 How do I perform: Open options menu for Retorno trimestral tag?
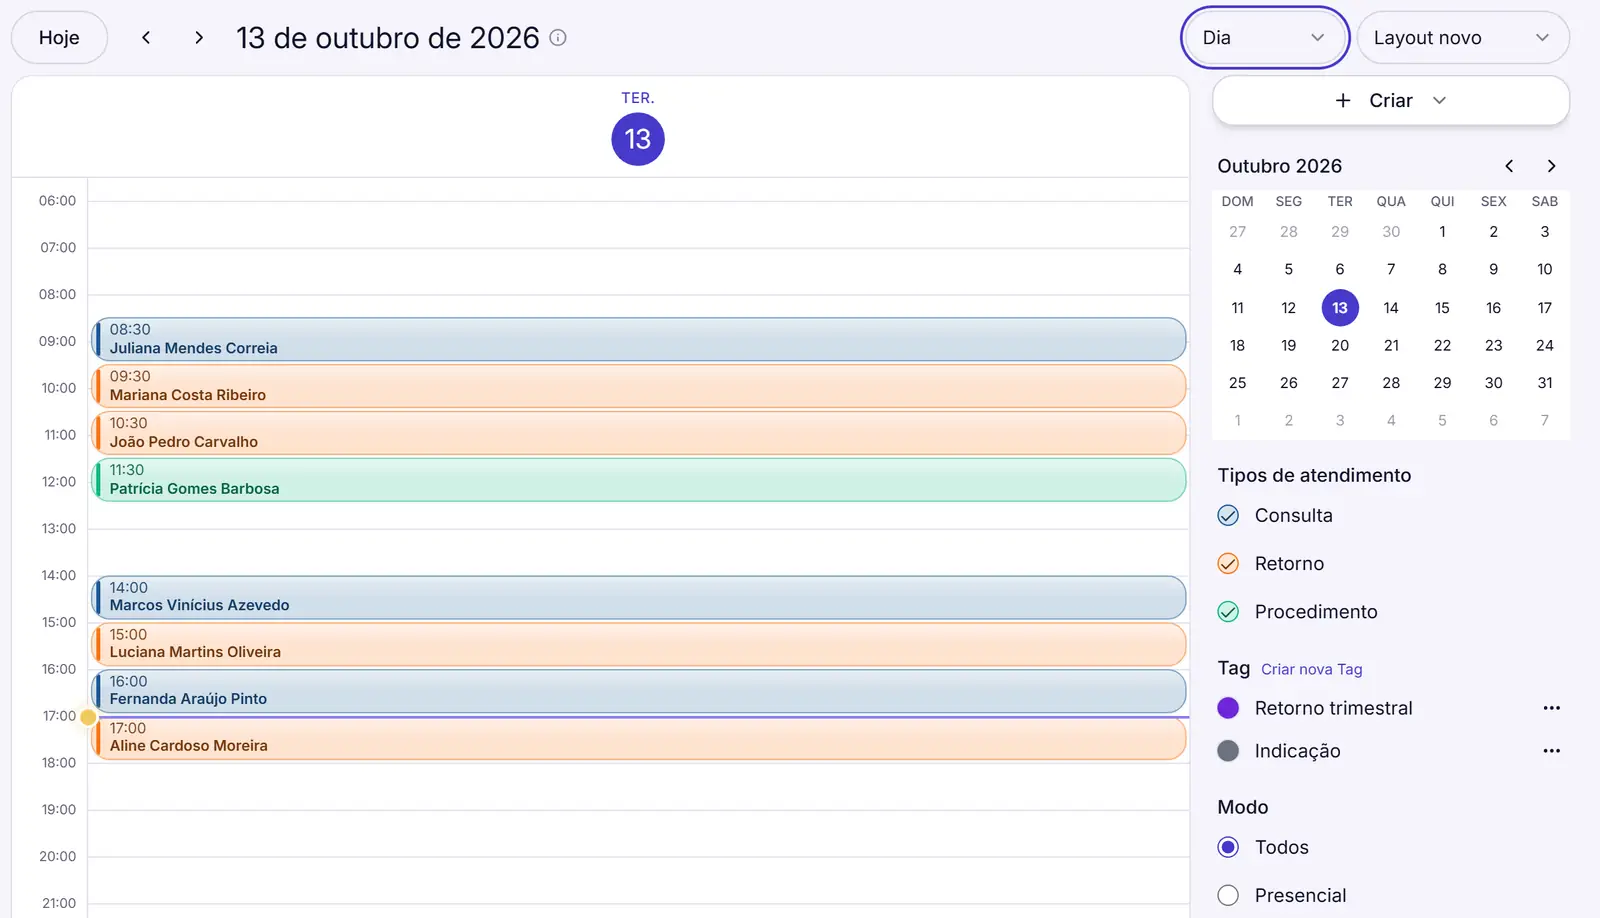[1551, 708]
